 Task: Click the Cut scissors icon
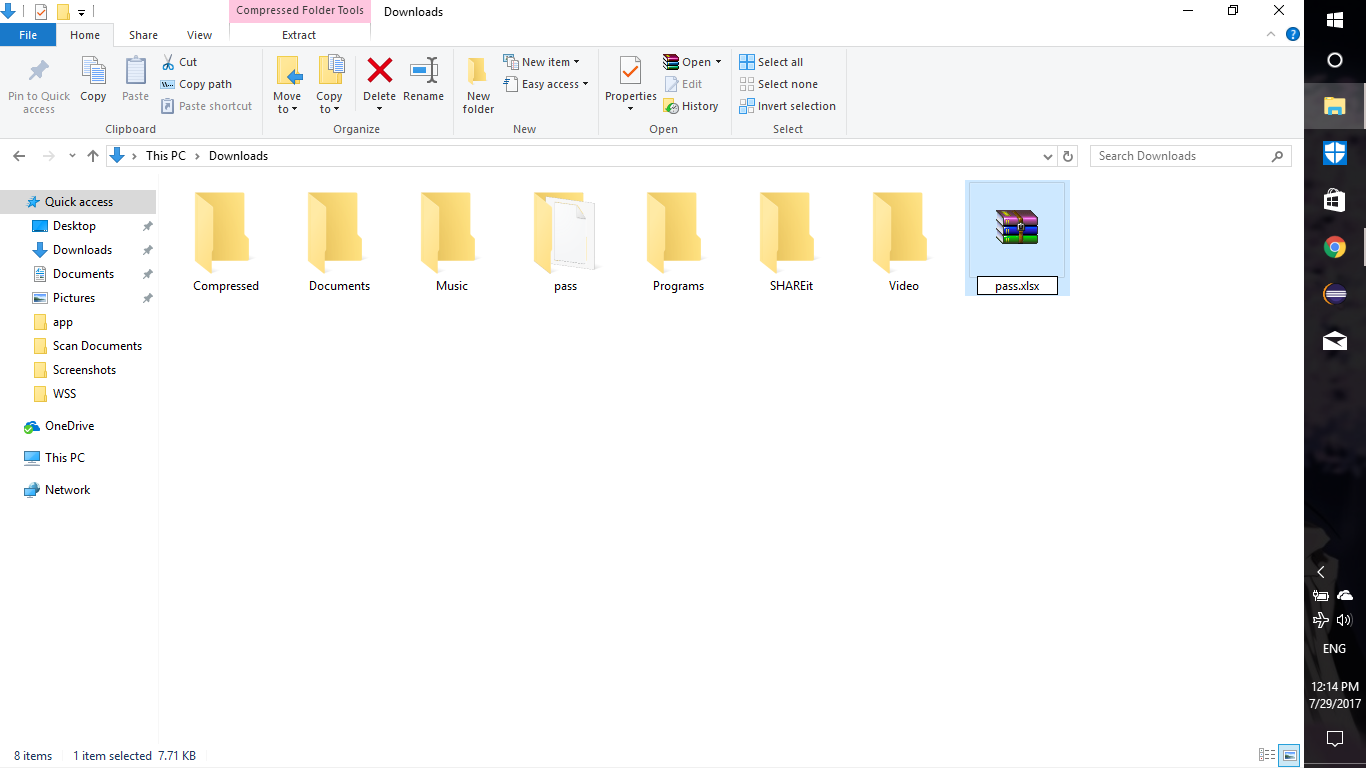169,62
